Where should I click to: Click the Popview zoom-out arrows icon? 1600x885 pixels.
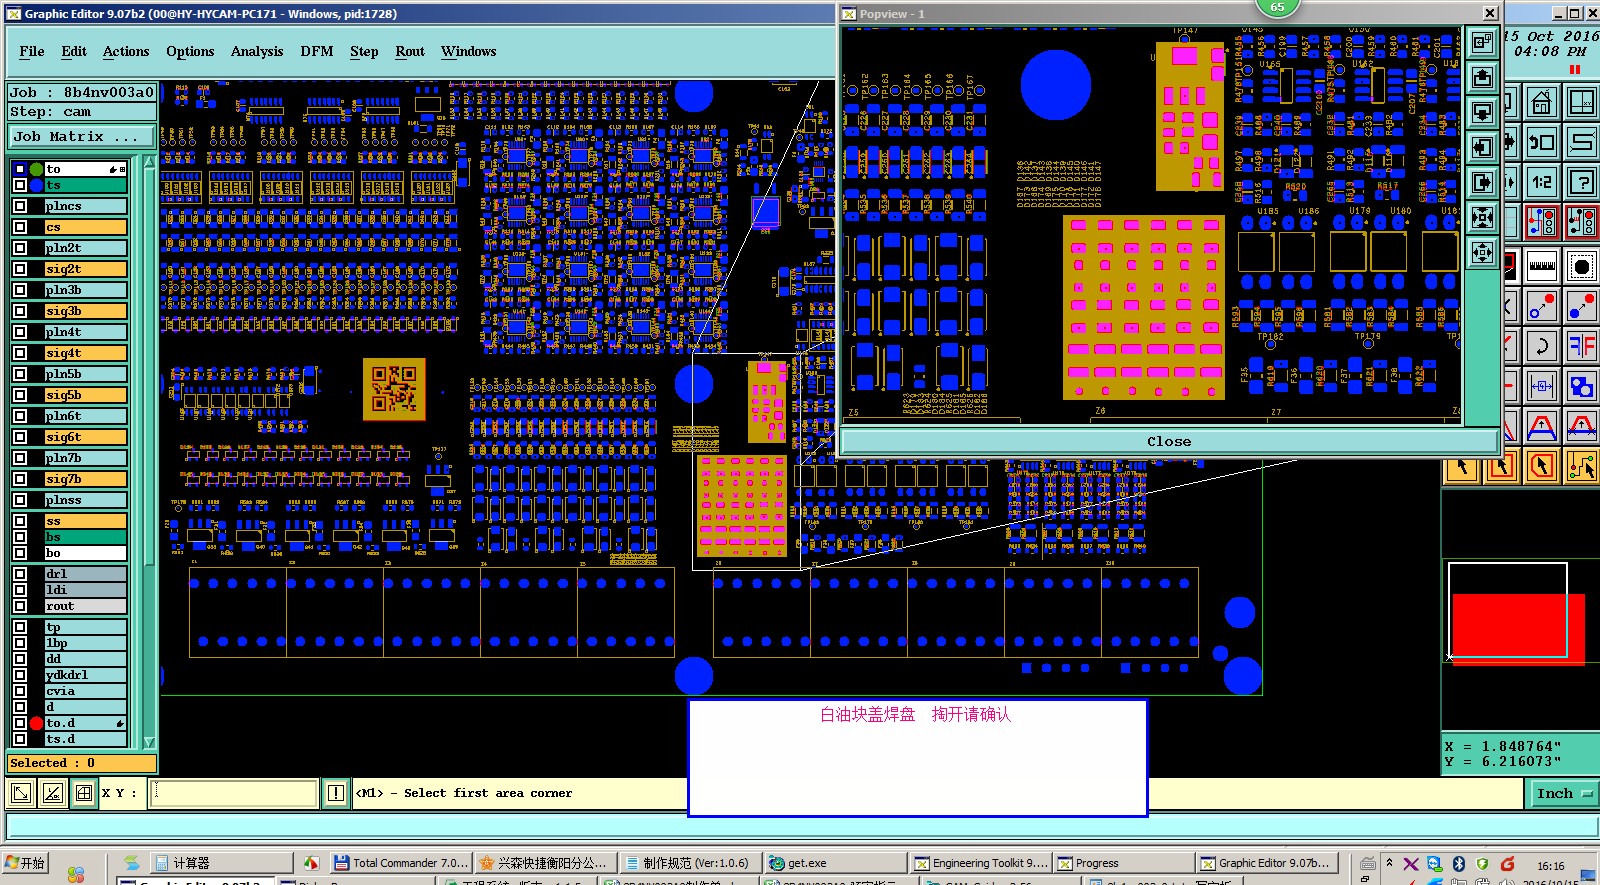[1482, 252]
